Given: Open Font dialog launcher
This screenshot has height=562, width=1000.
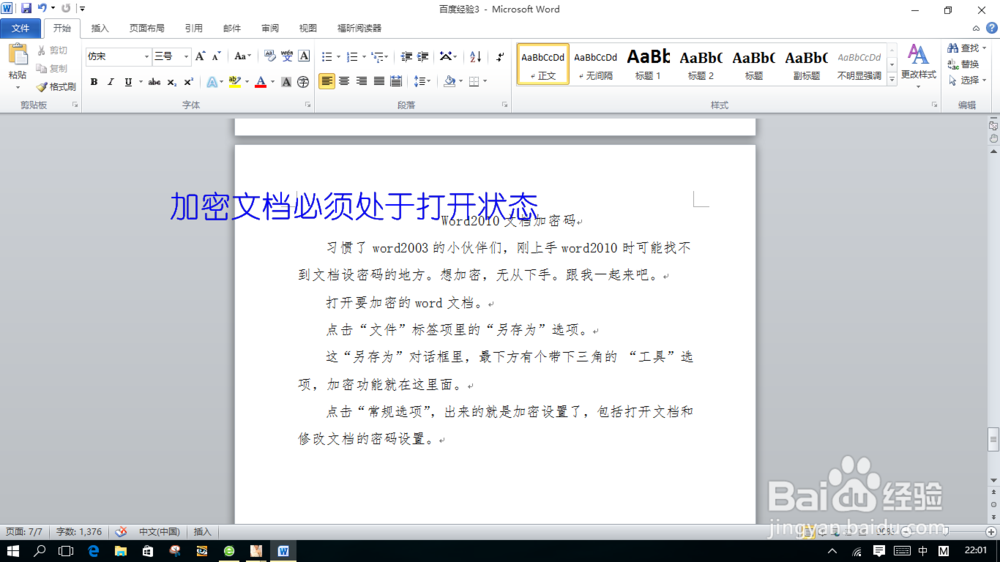Looking at the screenshot, I should pyautogui.click(x=307, y=105).
